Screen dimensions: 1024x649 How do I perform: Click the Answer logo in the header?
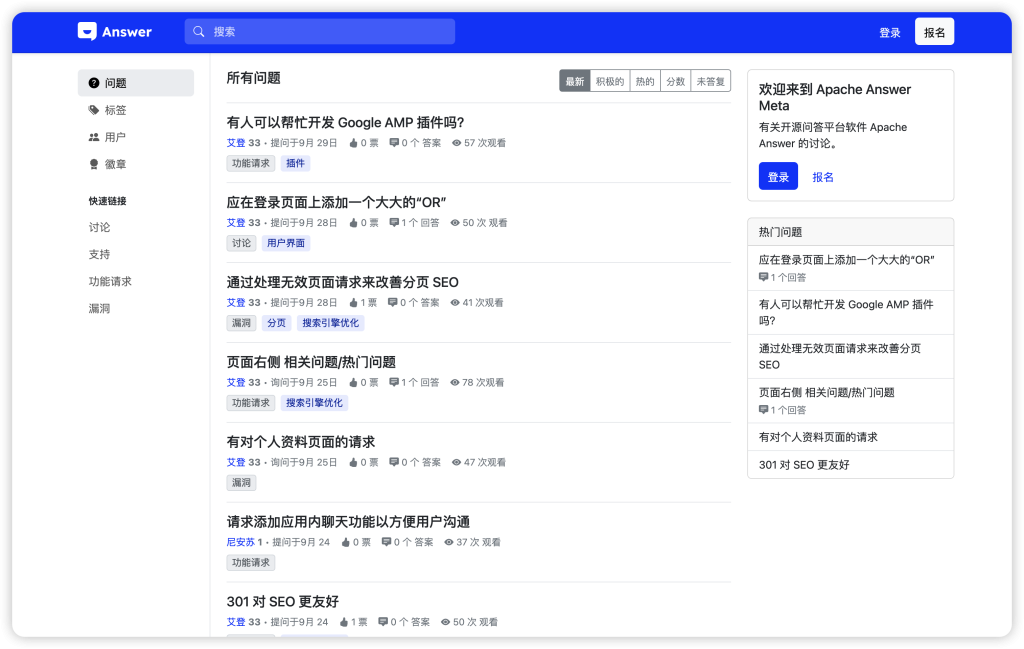(113, 31)
